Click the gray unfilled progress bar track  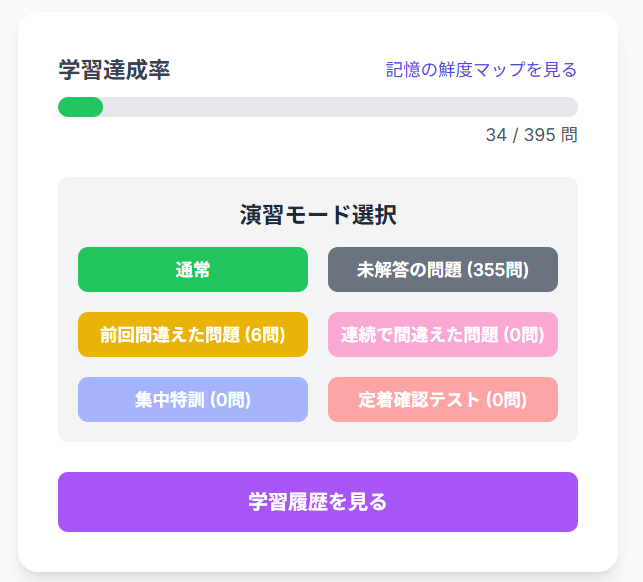coord(340,107)
